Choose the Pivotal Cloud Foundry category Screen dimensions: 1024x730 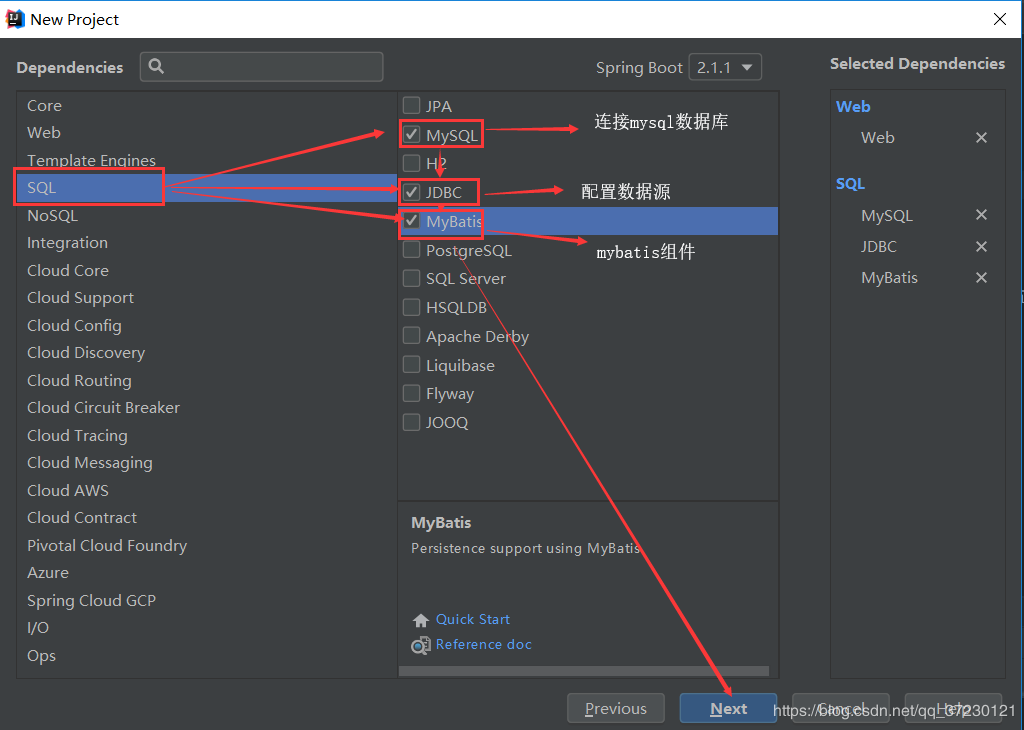click(206, 545)
